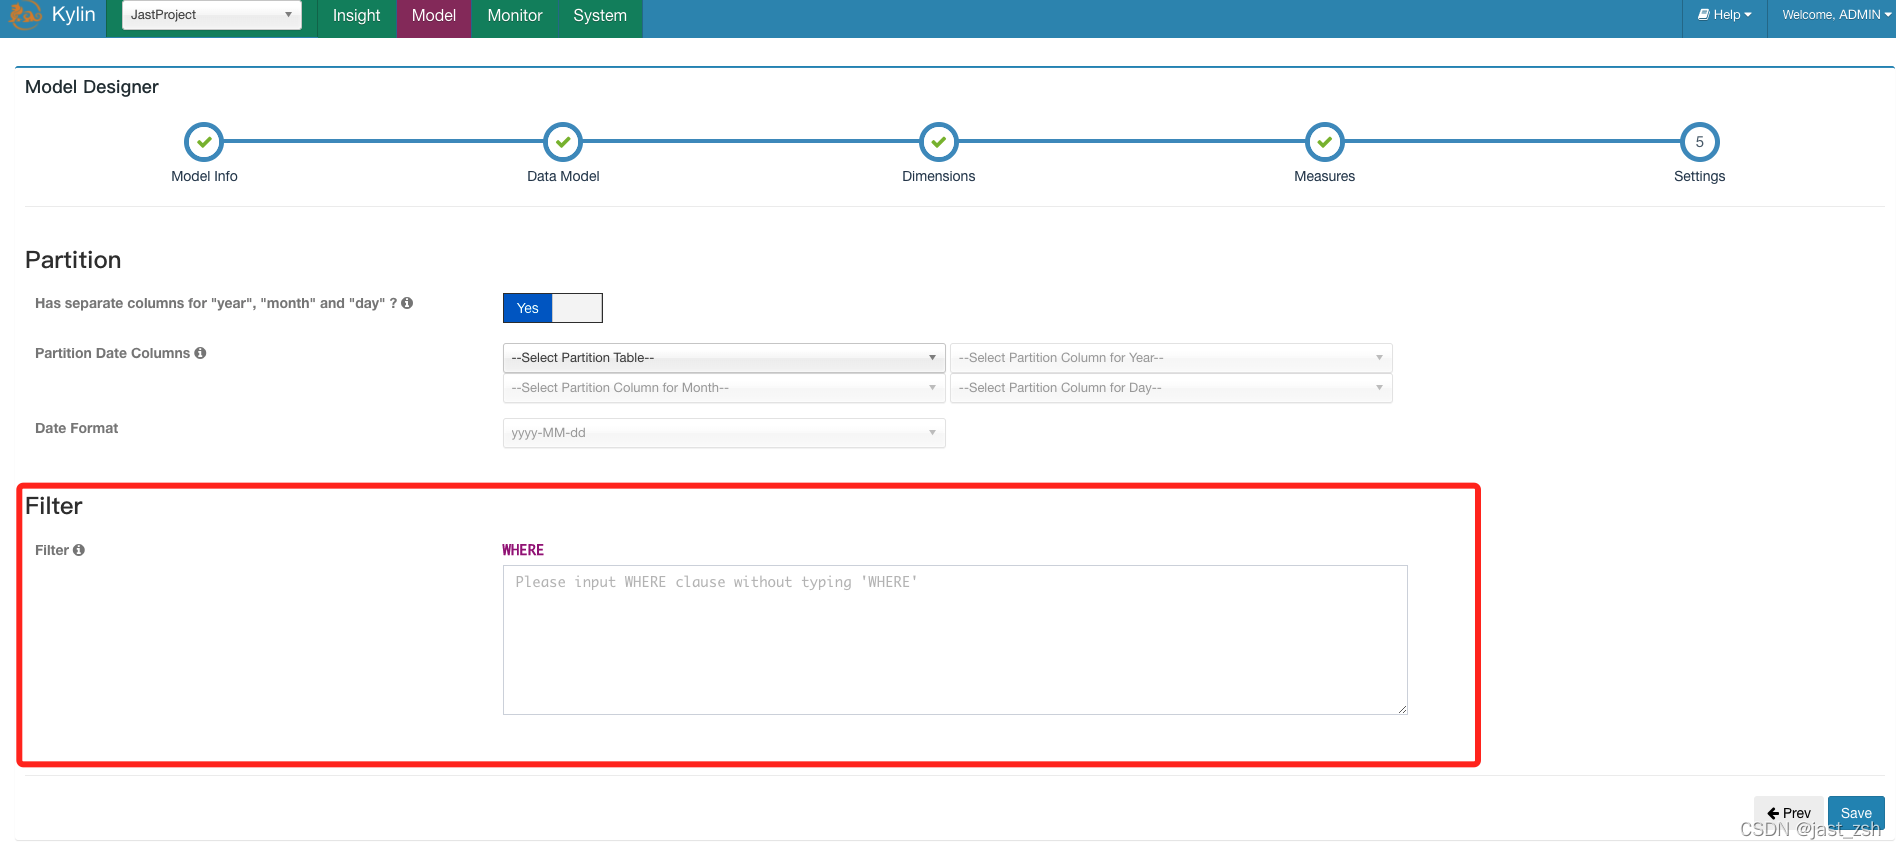Click the Save button
1896x849 pixels.
1856,813
